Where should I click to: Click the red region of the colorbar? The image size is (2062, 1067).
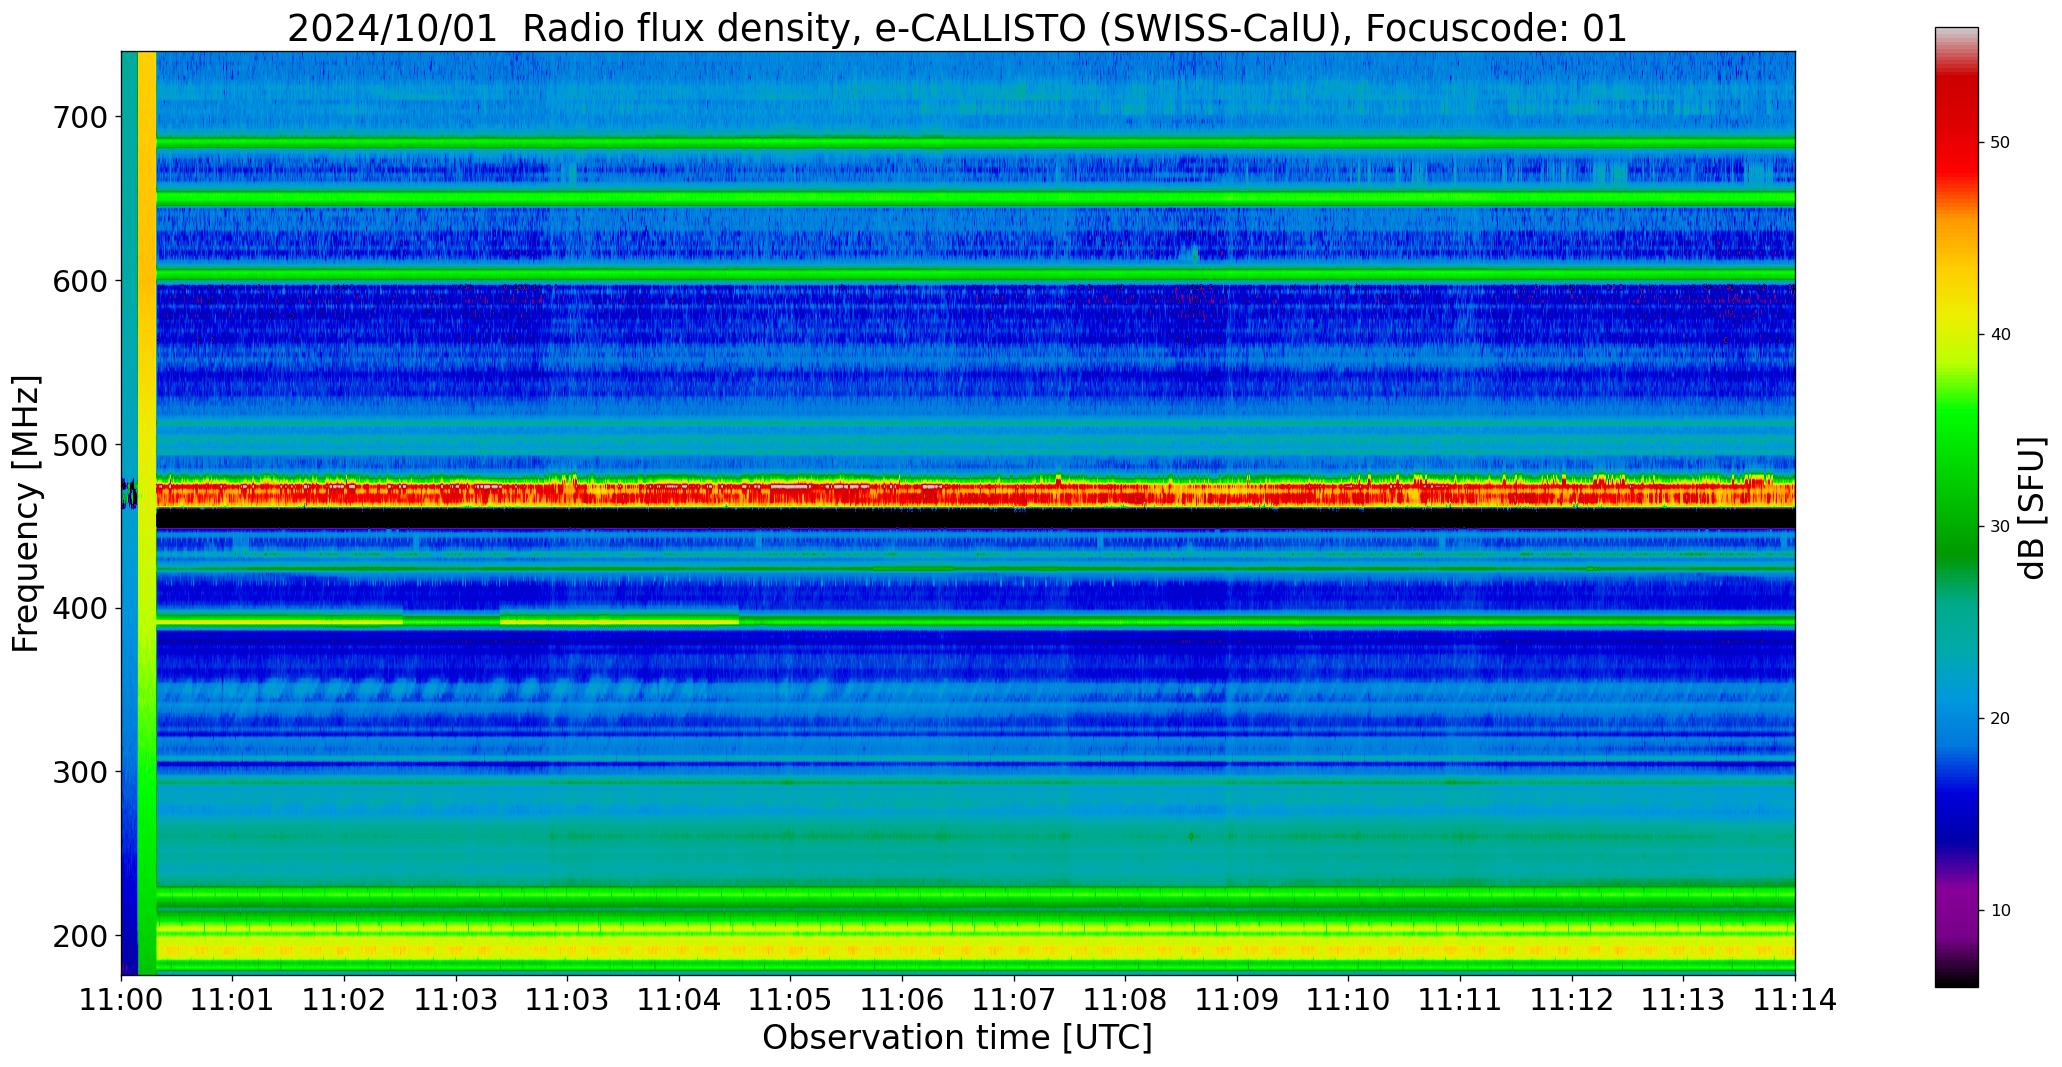(x=1956, y=130)
